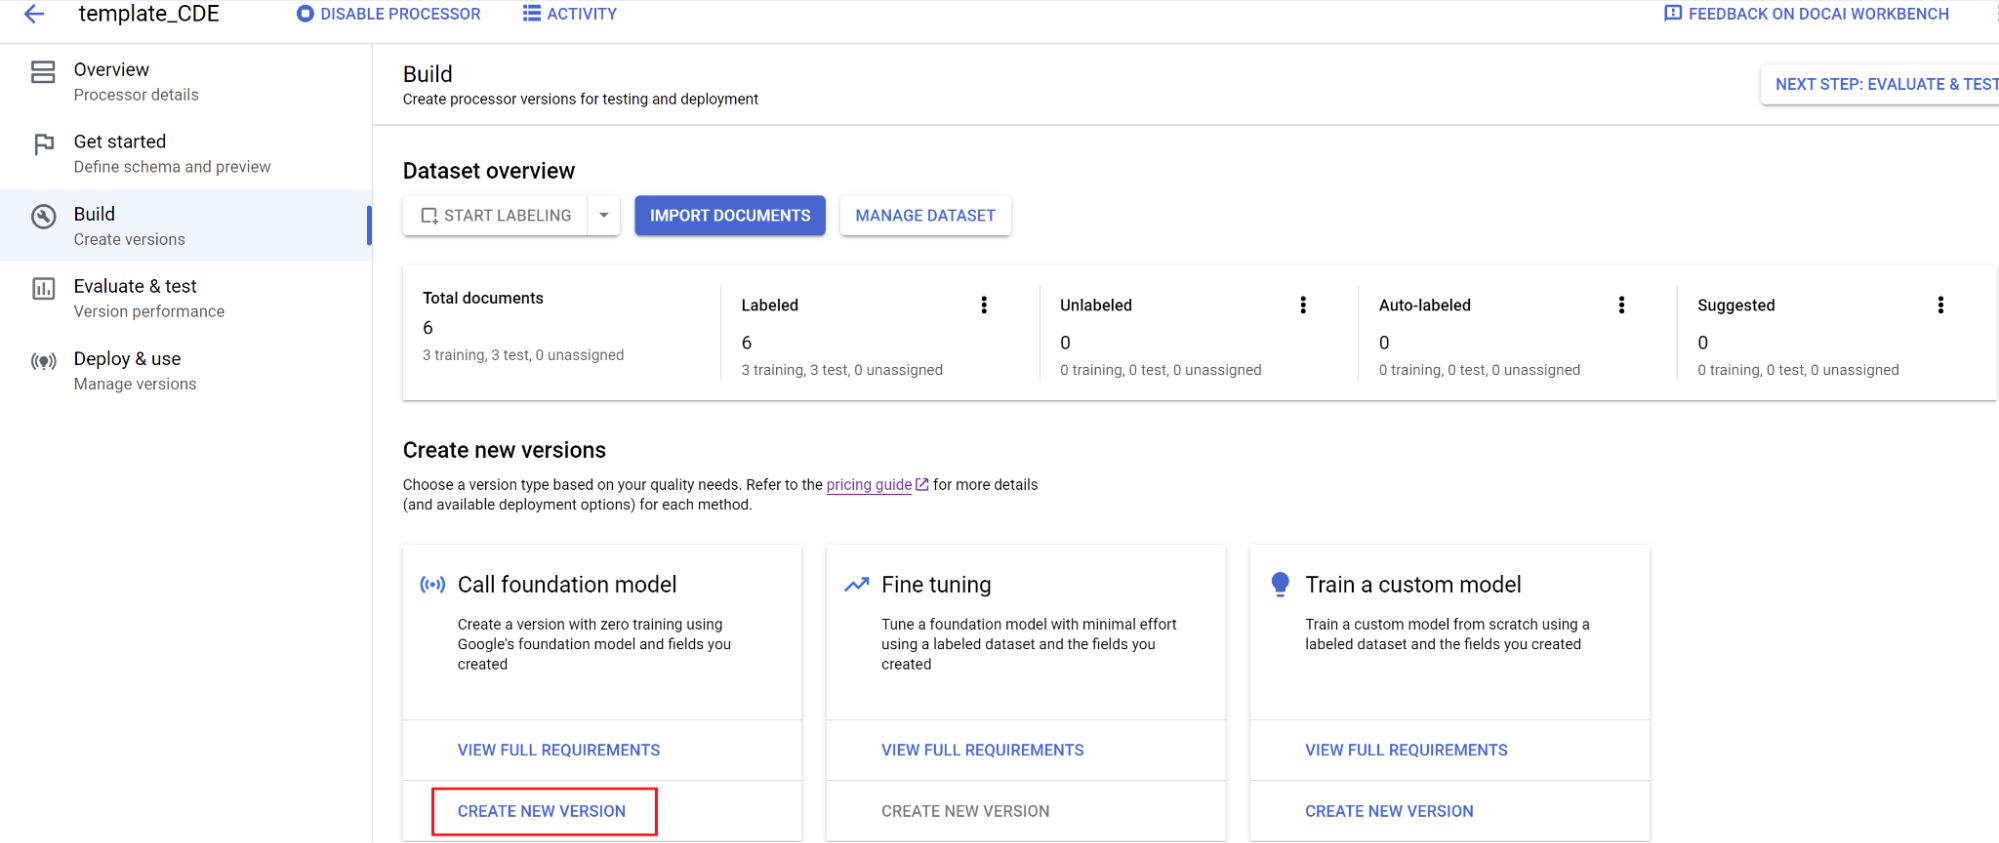Click the Manage Dataset button
Viewport: 1999px width, 843px height.
(x=925, y=215)
